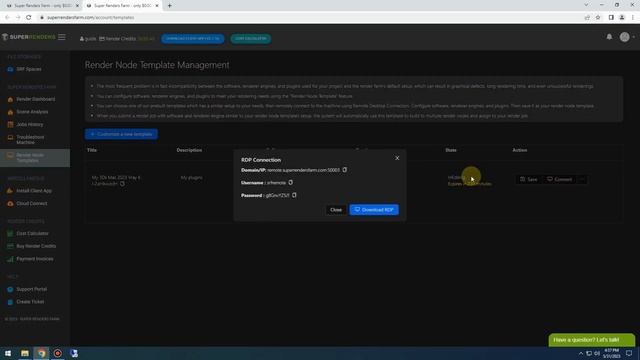Close the active second browser tab

coord(157,6)
